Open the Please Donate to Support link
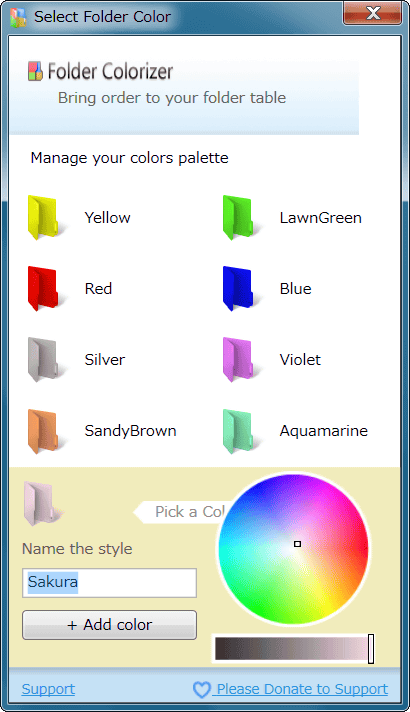The height and width of the screenshot is (712, 410). coord(302,689)
